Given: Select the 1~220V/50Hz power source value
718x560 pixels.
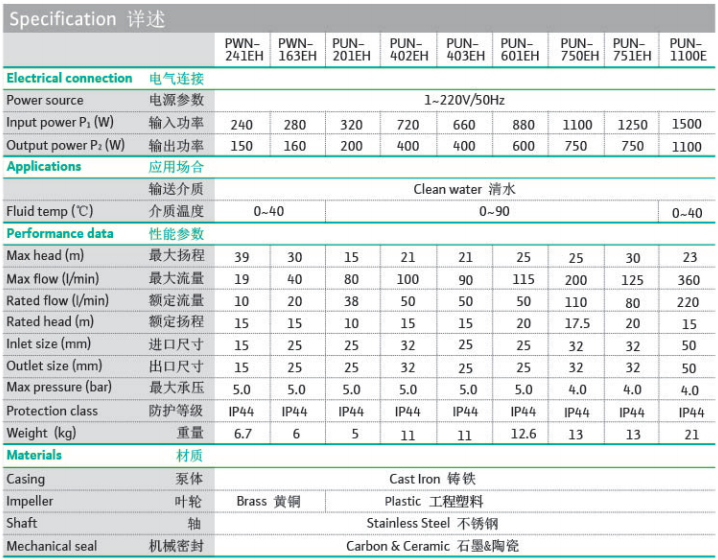Looking at the screenshot, I should [464, 100].
